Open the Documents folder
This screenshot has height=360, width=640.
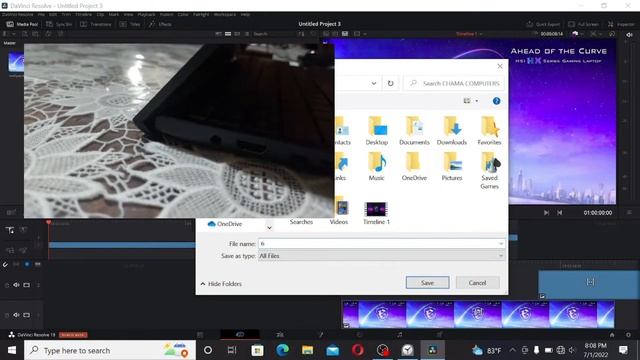click(414, 131)
